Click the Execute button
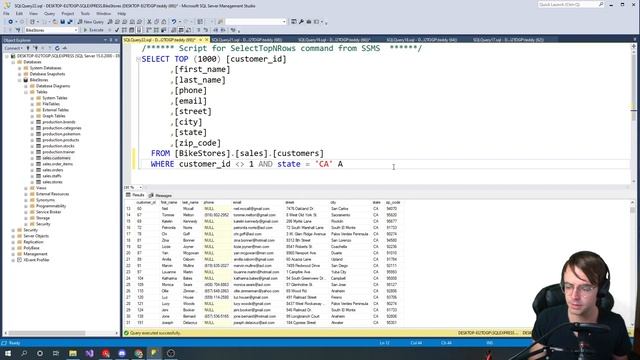 [x=94, y=30]
